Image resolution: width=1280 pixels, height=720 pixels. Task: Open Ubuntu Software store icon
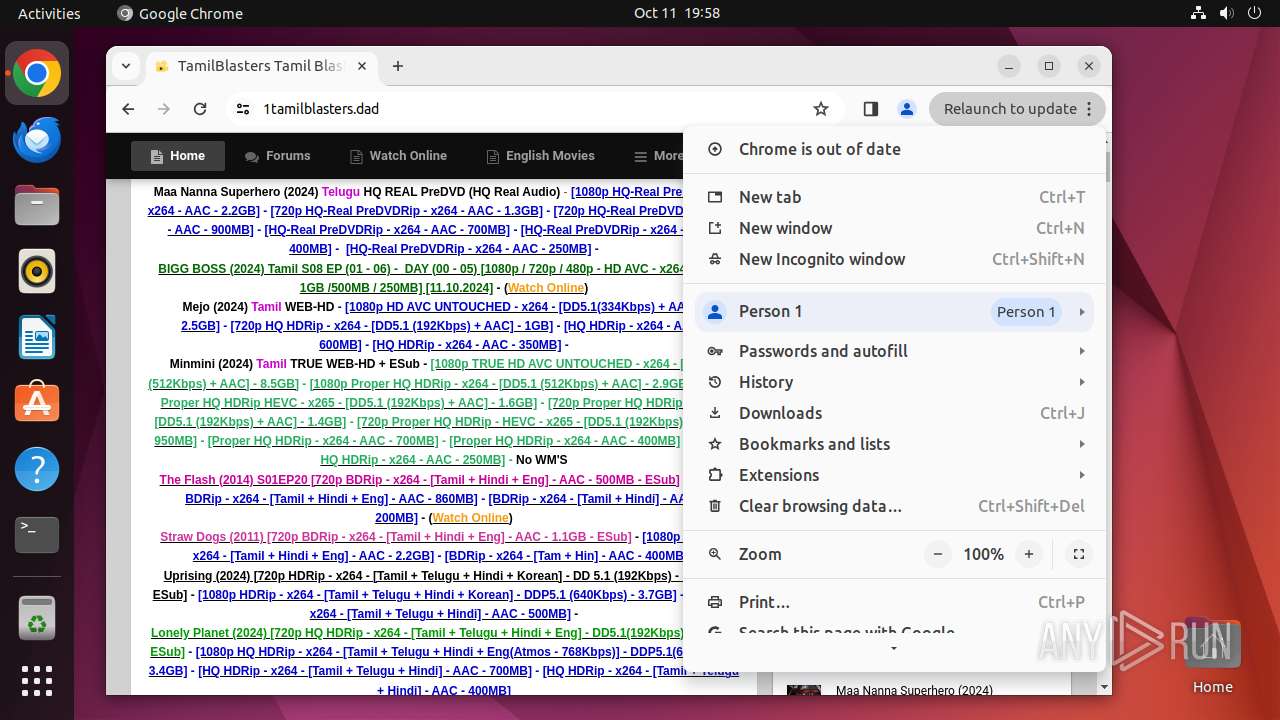(x=37, y=403)
